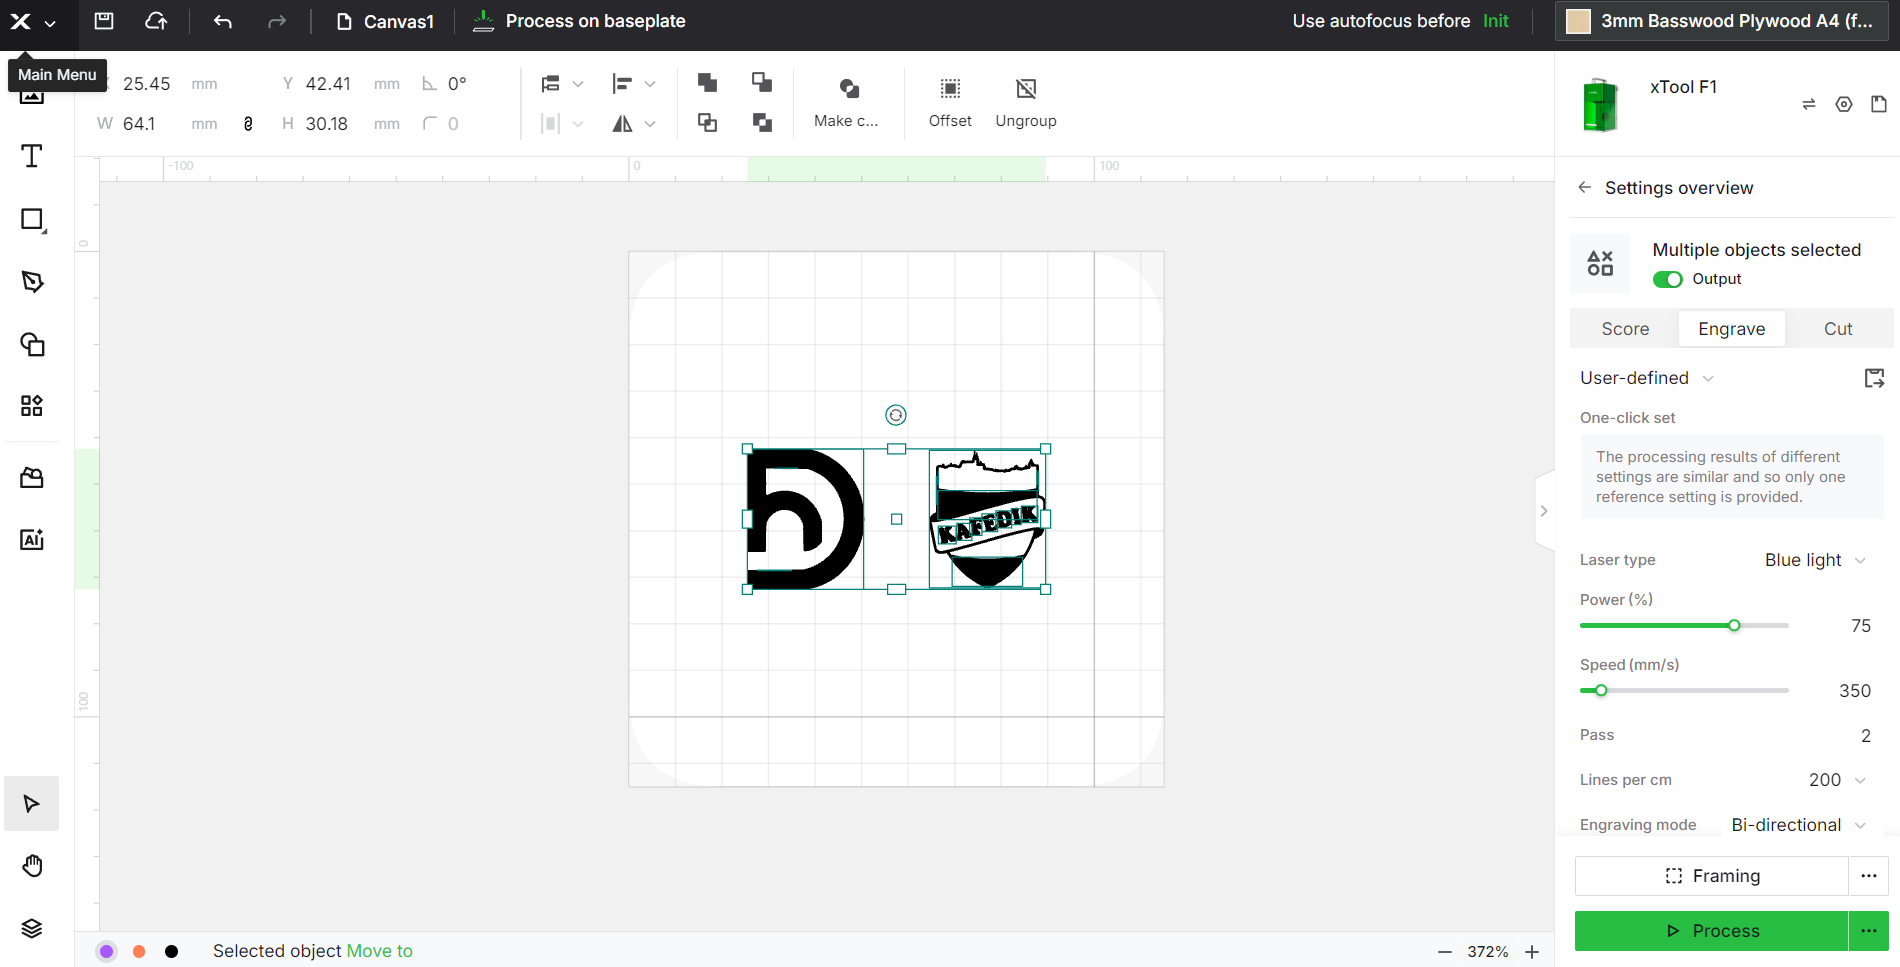This screenshot has width=1900, height=967.
Task: Click the Pass count value field
Action: (1864, 736)
